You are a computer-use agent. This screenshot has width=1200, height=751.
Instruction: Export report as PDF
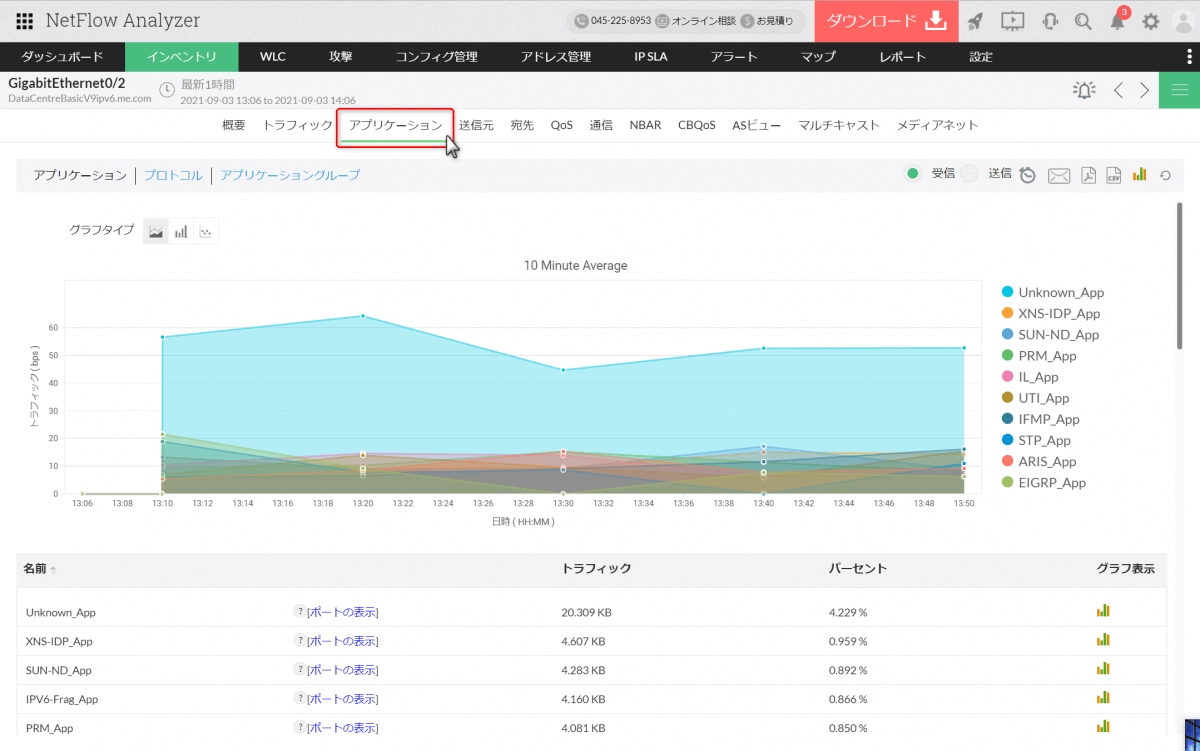click(x=1088, y=175)
